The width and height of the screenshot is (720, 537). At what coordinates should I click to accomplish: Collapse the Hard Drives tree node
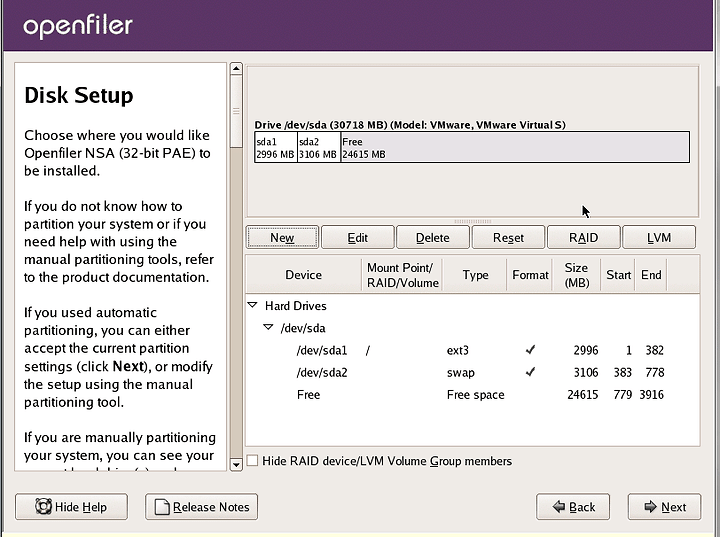click(x=253, y=305)
